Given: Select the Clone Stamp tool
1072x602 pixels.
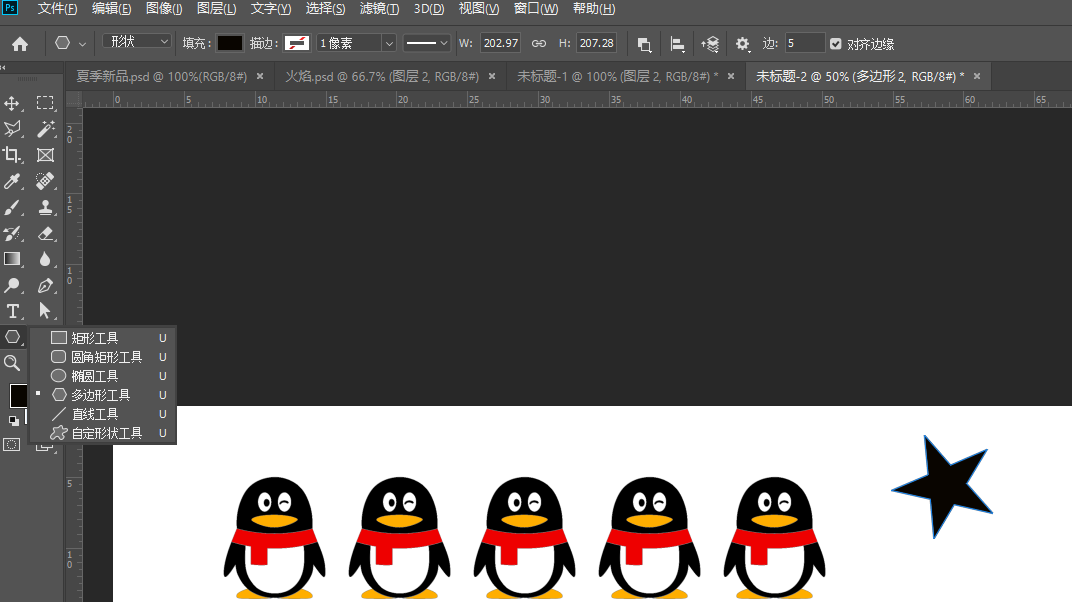Looking at the screenshot, I should pos(45,207).
